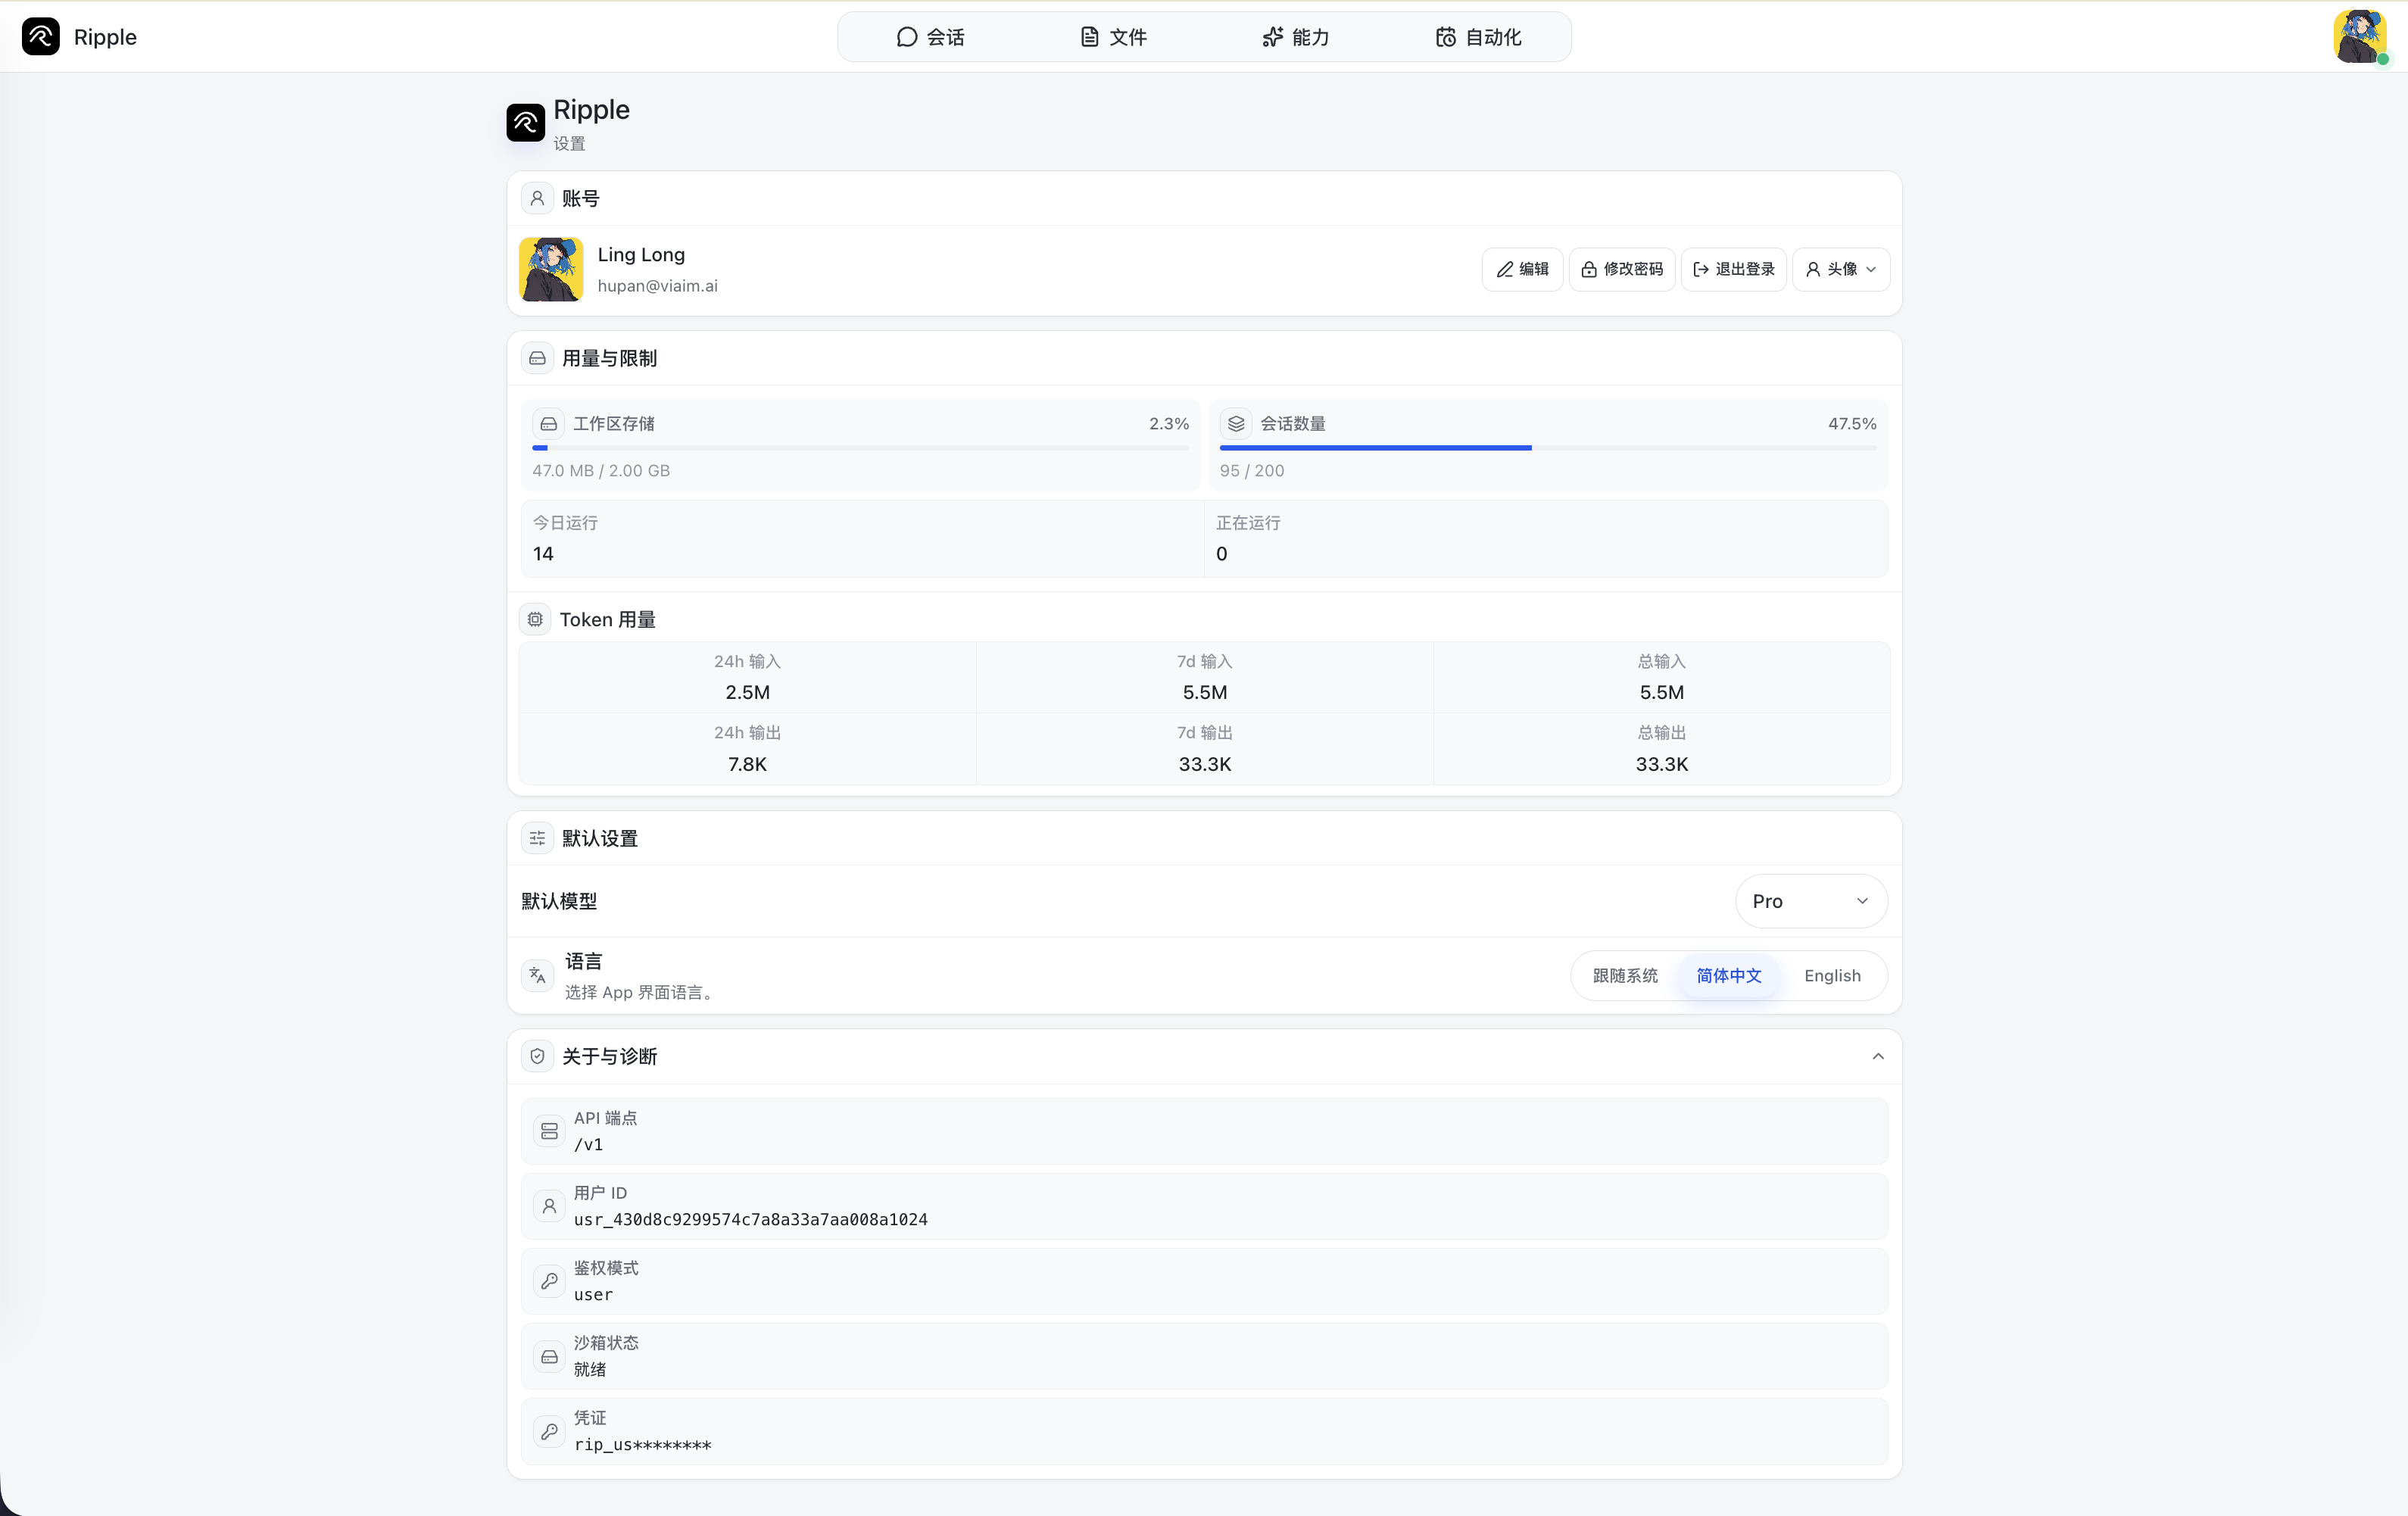The image size is (2408, 1516).
Task: Click Ling Long's profile avatar picture
Action: point(551,269)
